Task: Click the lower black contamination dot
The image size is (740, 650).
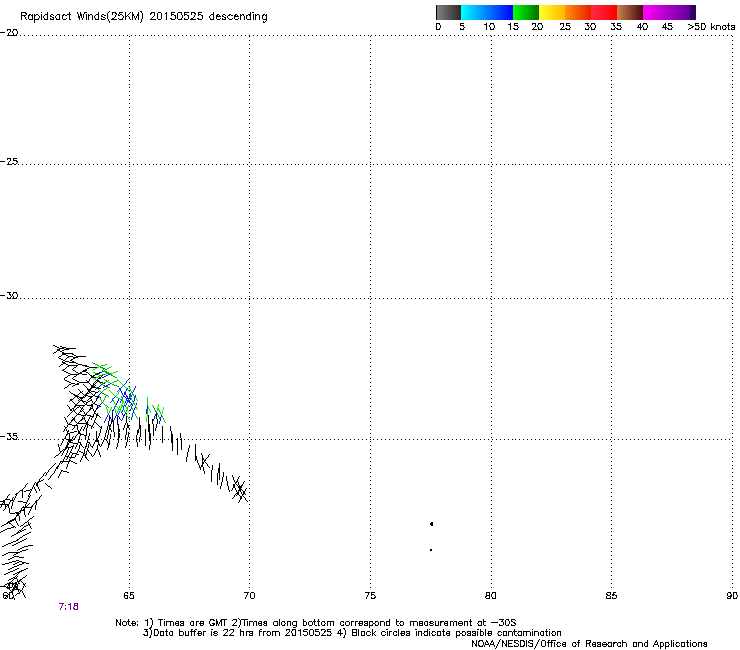Action: click(431, 550)
